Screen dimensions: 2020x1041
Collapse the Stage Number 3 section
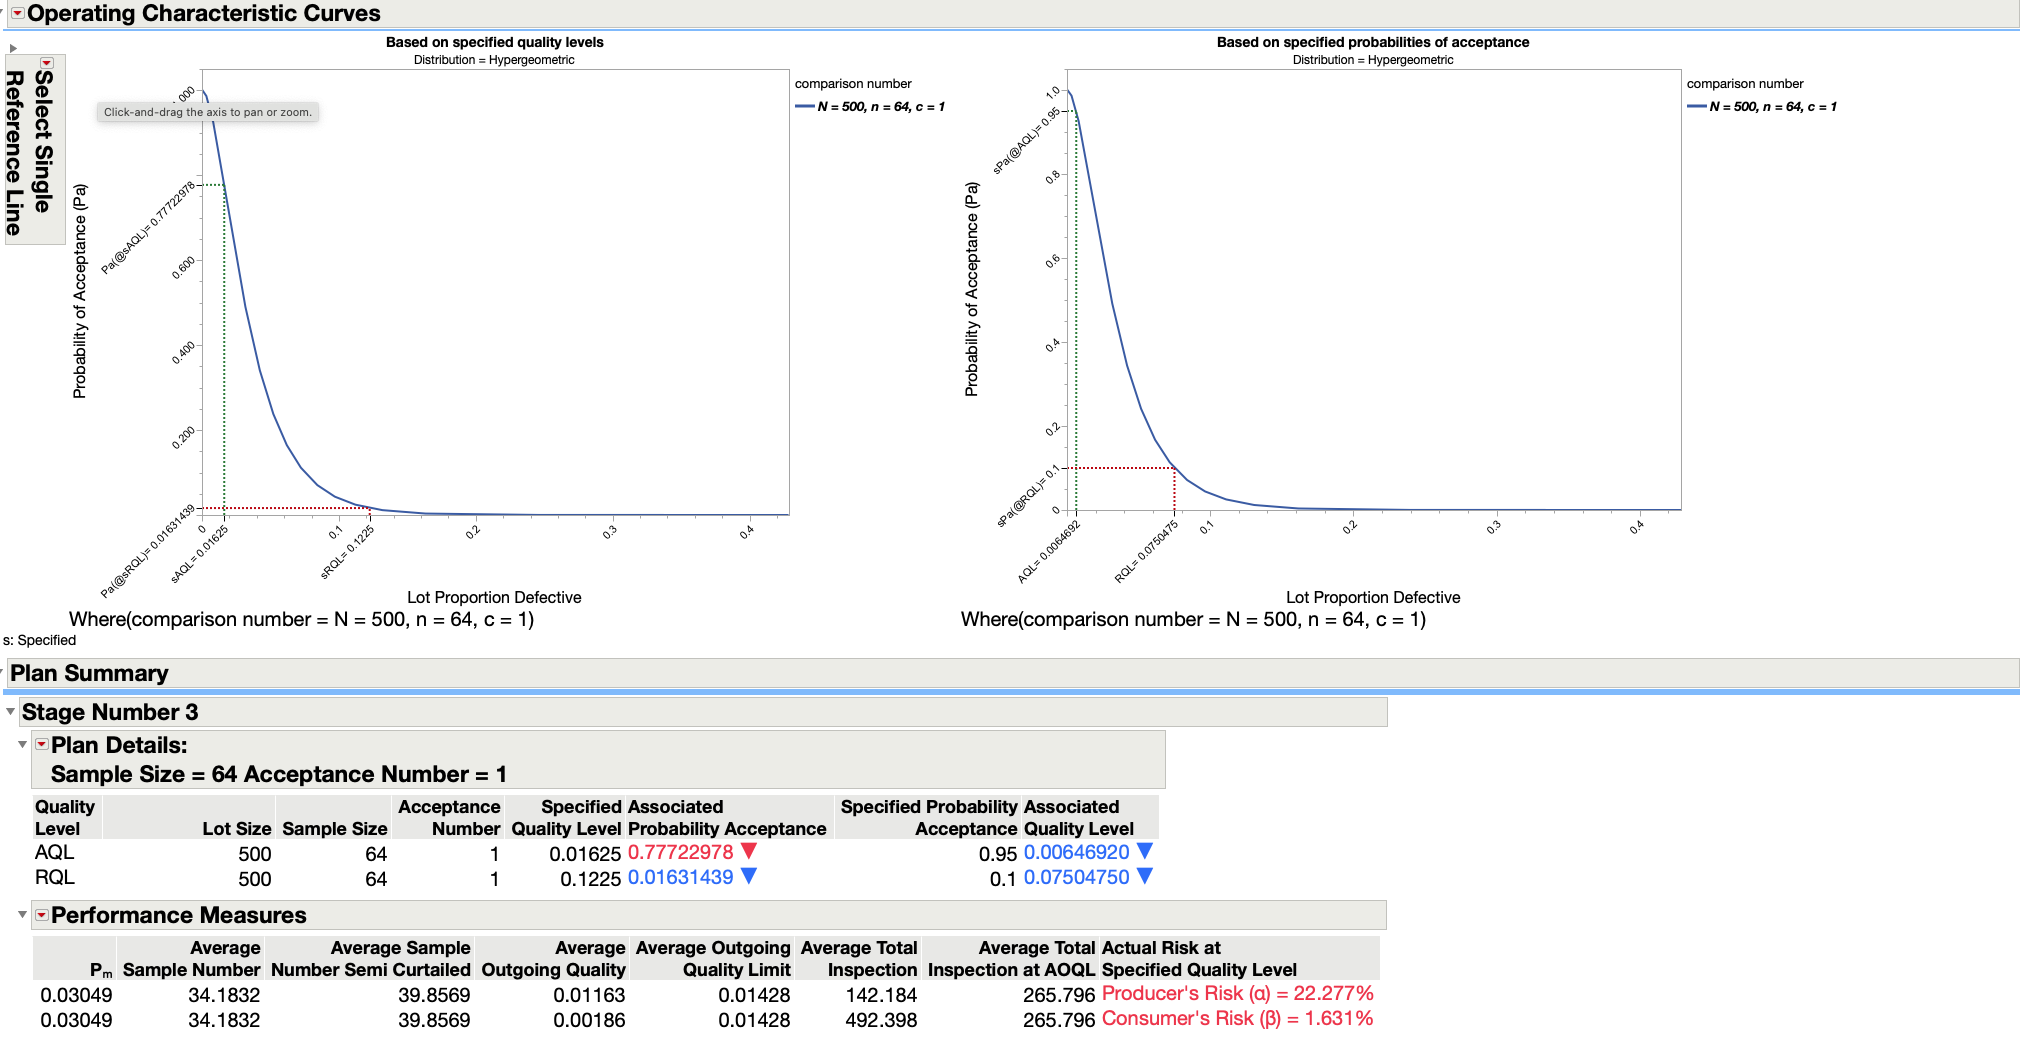coord(10,712)
